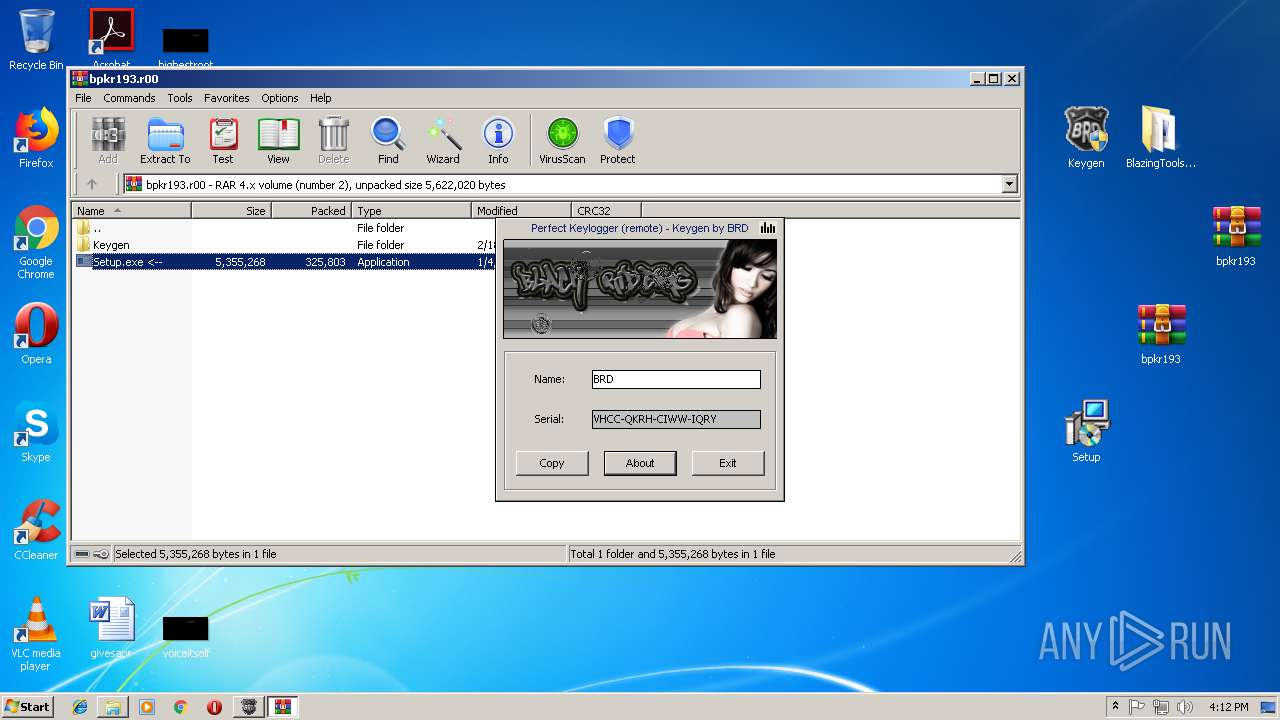Launch the Wizard tool
Viewport: 1280px width, 720px height.
pyautogui.click(x=443, y=141)
